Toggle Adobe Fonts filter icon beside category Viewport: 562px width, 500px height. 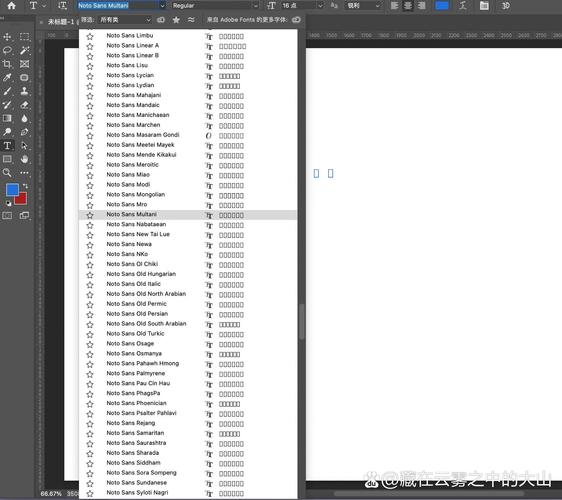tap(161, 20)
